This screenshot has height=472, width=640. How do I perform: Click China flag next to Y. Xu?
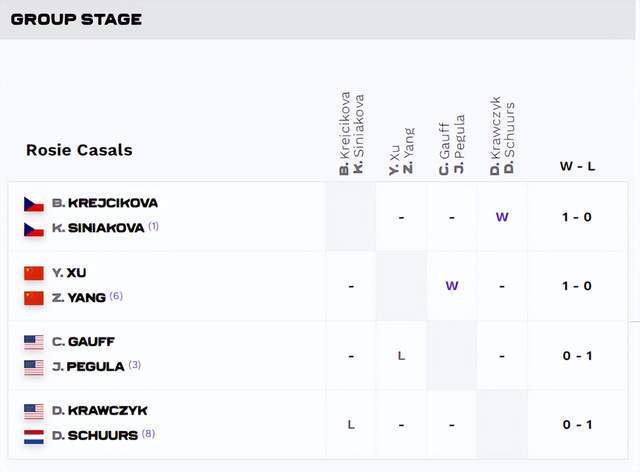(34, 273)
